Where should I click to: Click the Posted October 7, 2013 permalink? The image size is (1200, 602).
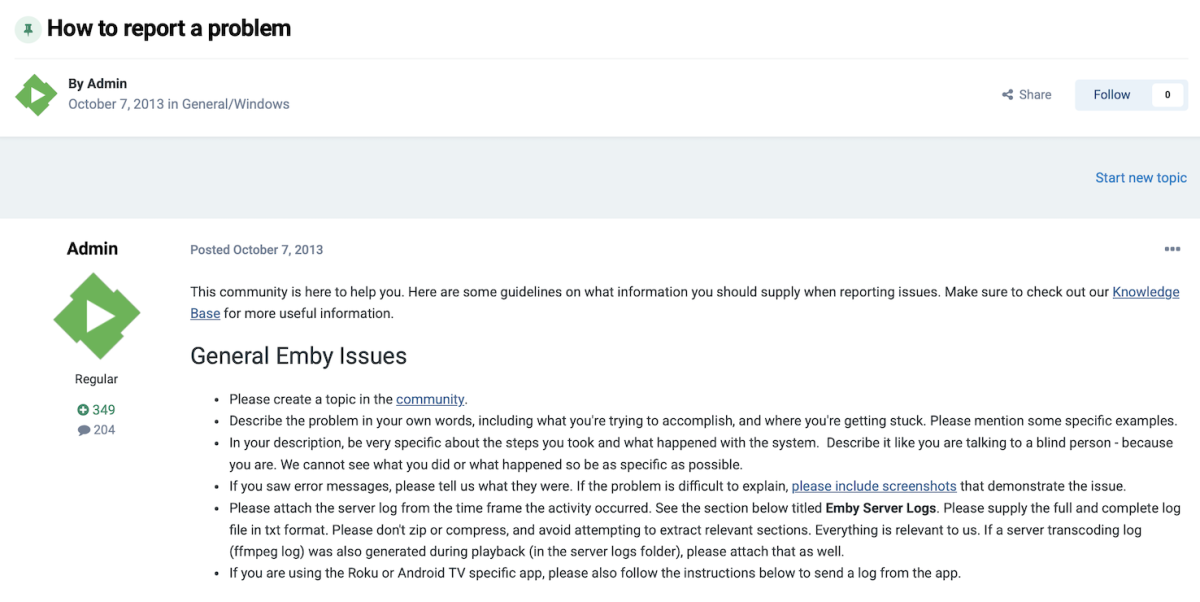point(256,249)
